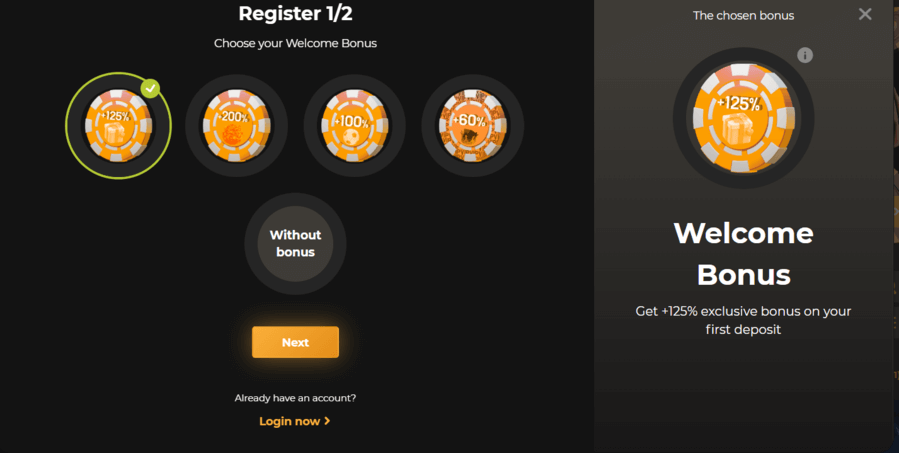The width and height of the screenshot is (899, 453).
Task: Continue registration with the Next button
Action: 295,342
